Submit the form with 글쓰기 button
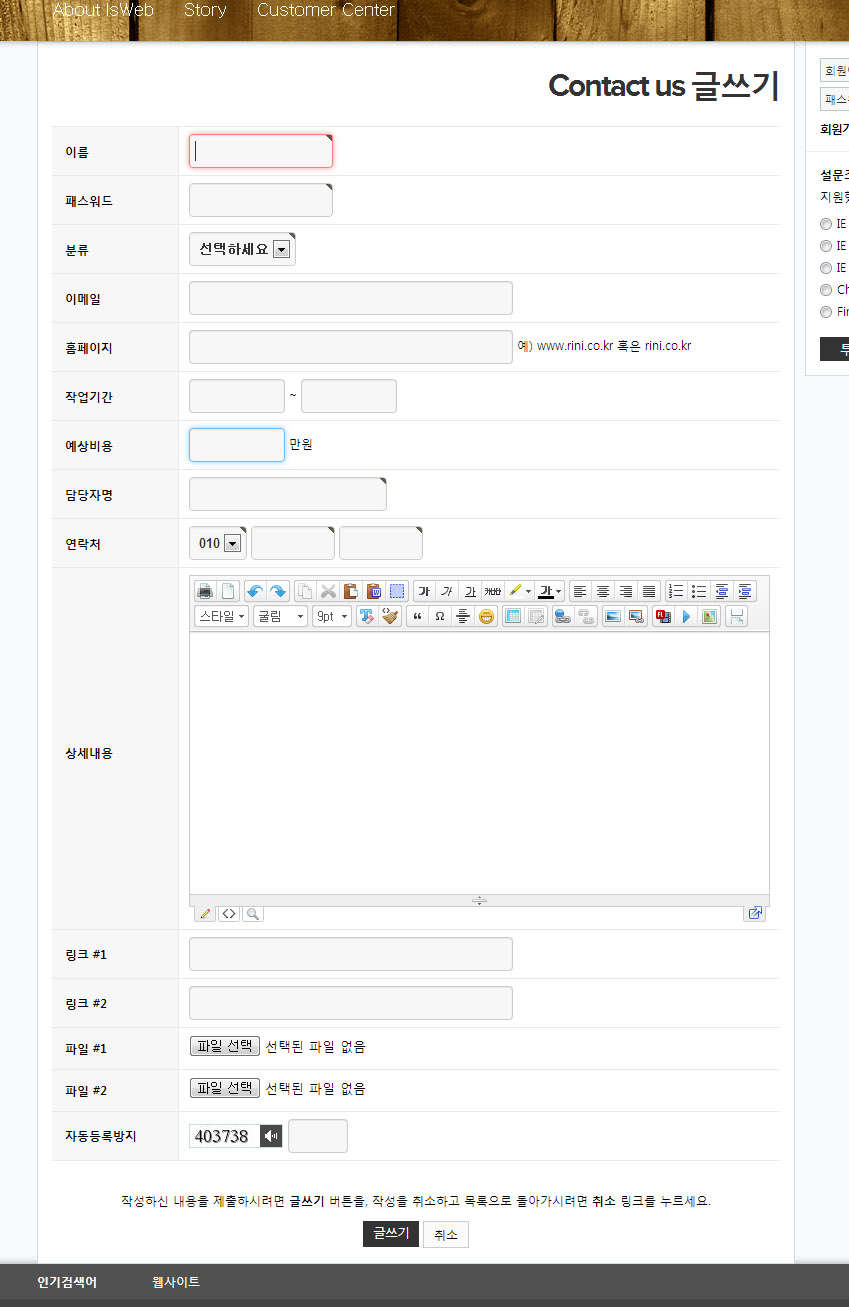The image size is (849, 1307). point(390,1234)
